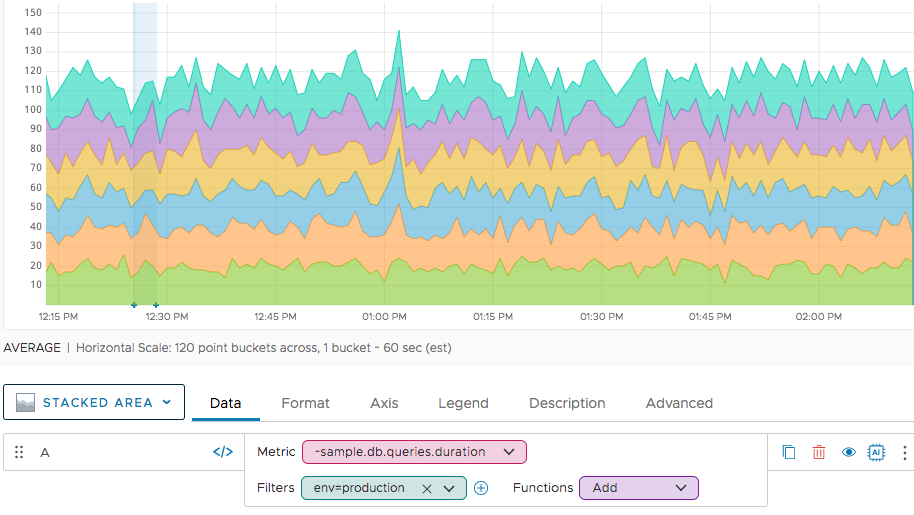Image resolution: width=914 pixels, height=515 pixels.
Task: Delete query A with the trash icon
Action: 819,452
